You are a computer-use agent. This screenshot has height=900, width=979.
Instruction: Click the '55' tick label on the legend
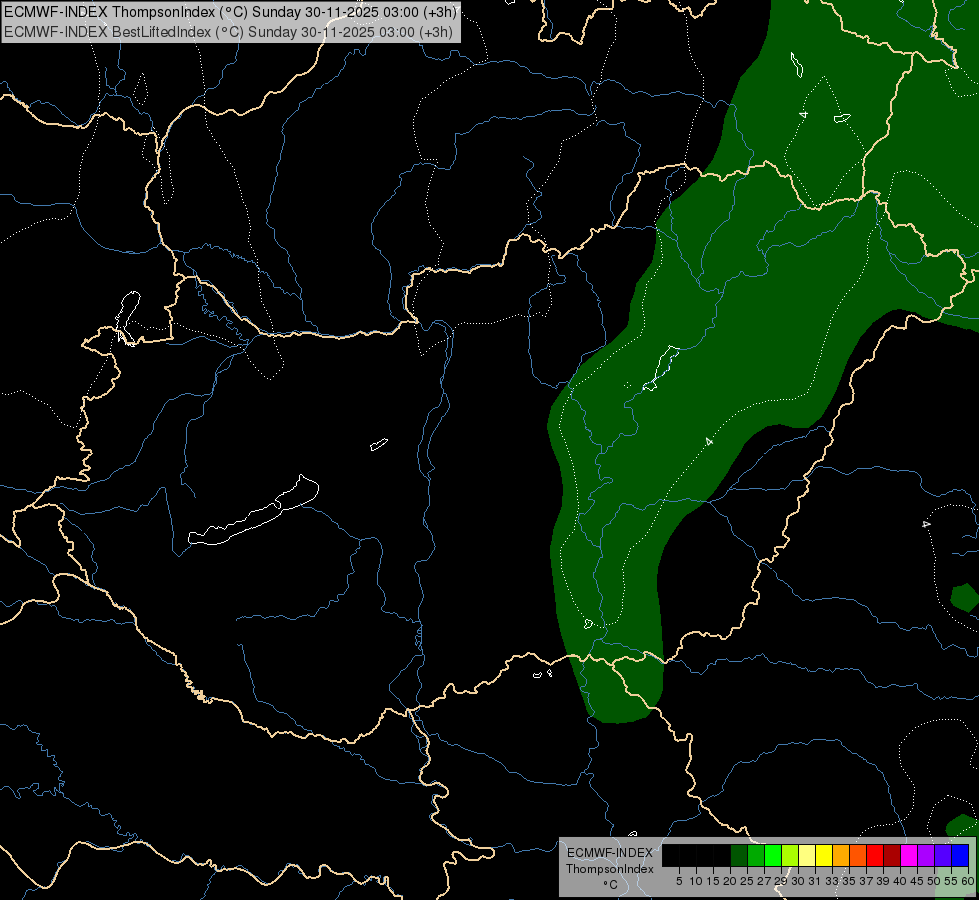click(950, 881)
